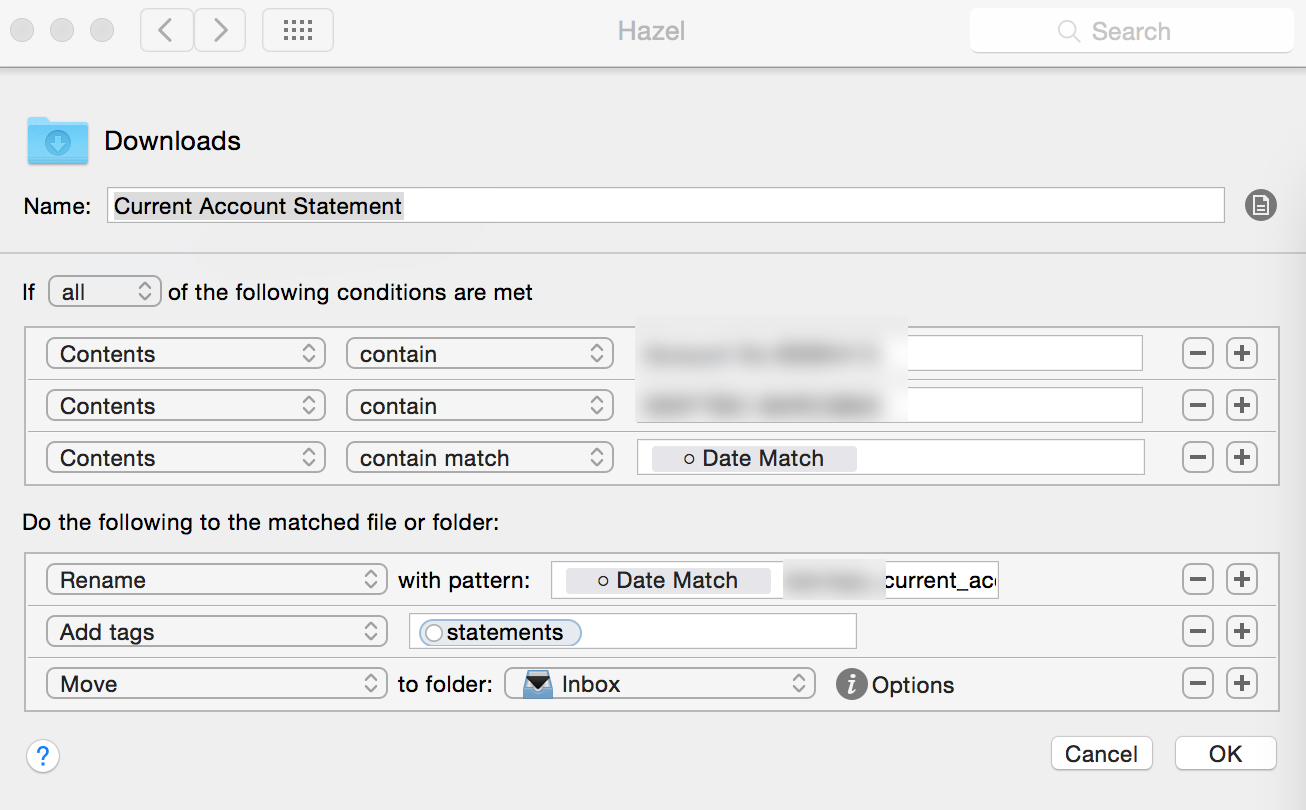Click the Search field in the toolbar
The width and height of the screenshot is (1306, 810).
[1131, 31]
